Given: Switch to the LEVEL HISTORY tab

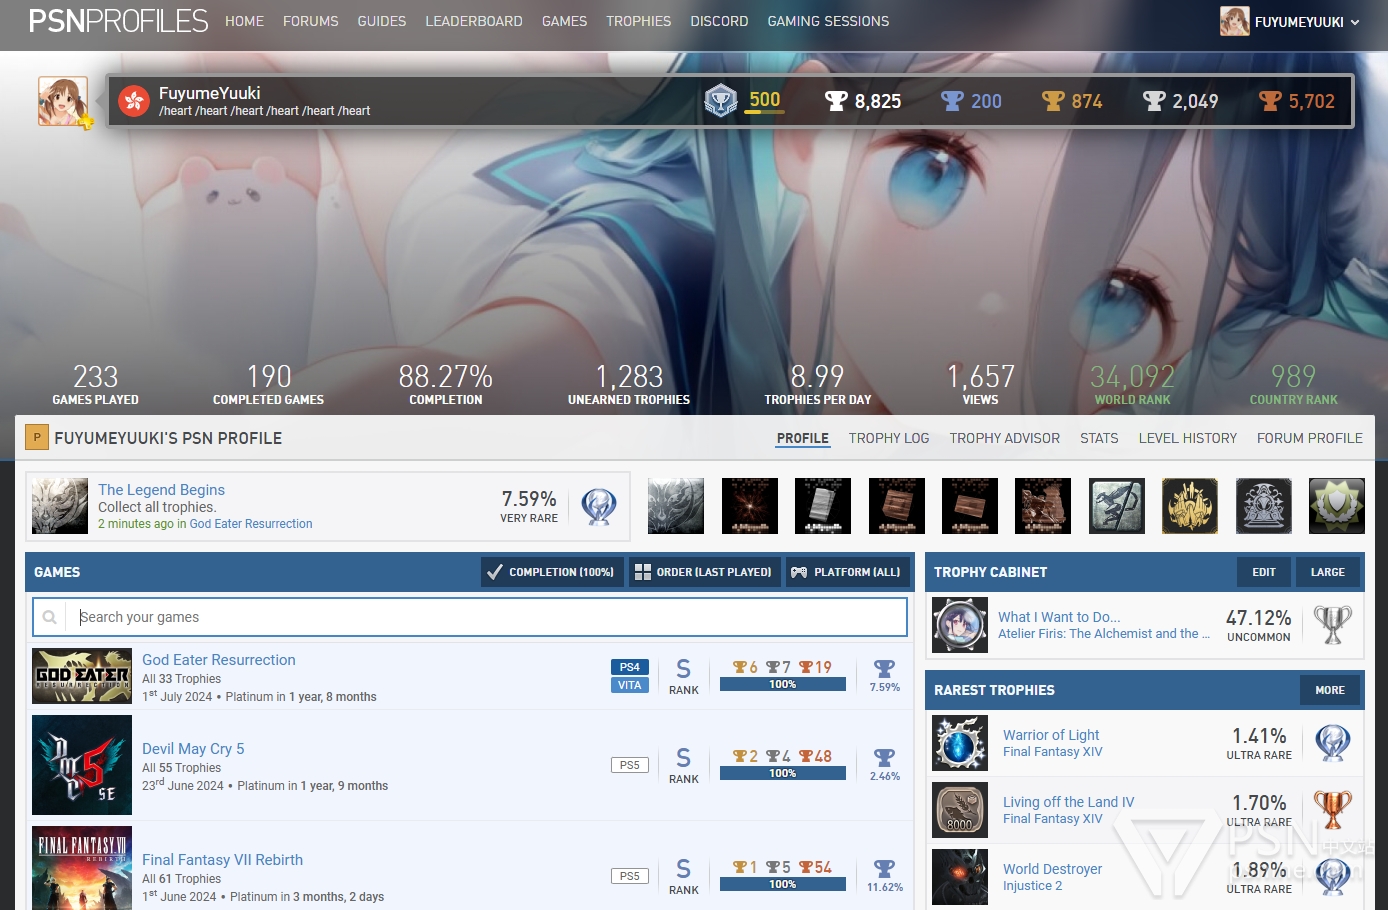Looking at the screenshot, I should click(1188, 438).
